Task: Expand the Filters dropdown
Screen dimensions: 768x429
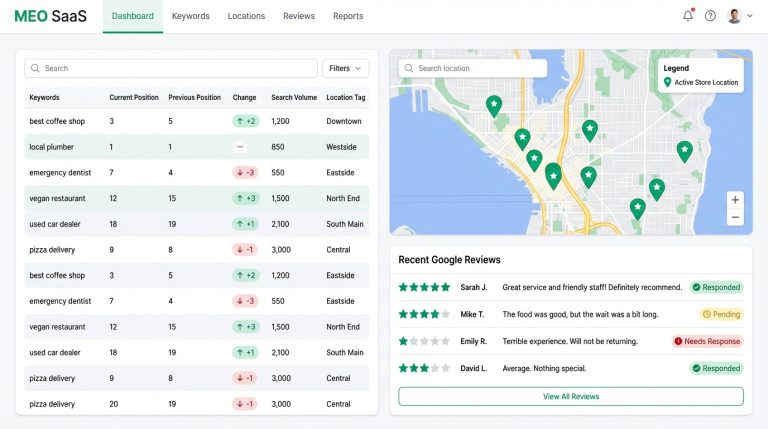Action: click(x=345, y=69)
